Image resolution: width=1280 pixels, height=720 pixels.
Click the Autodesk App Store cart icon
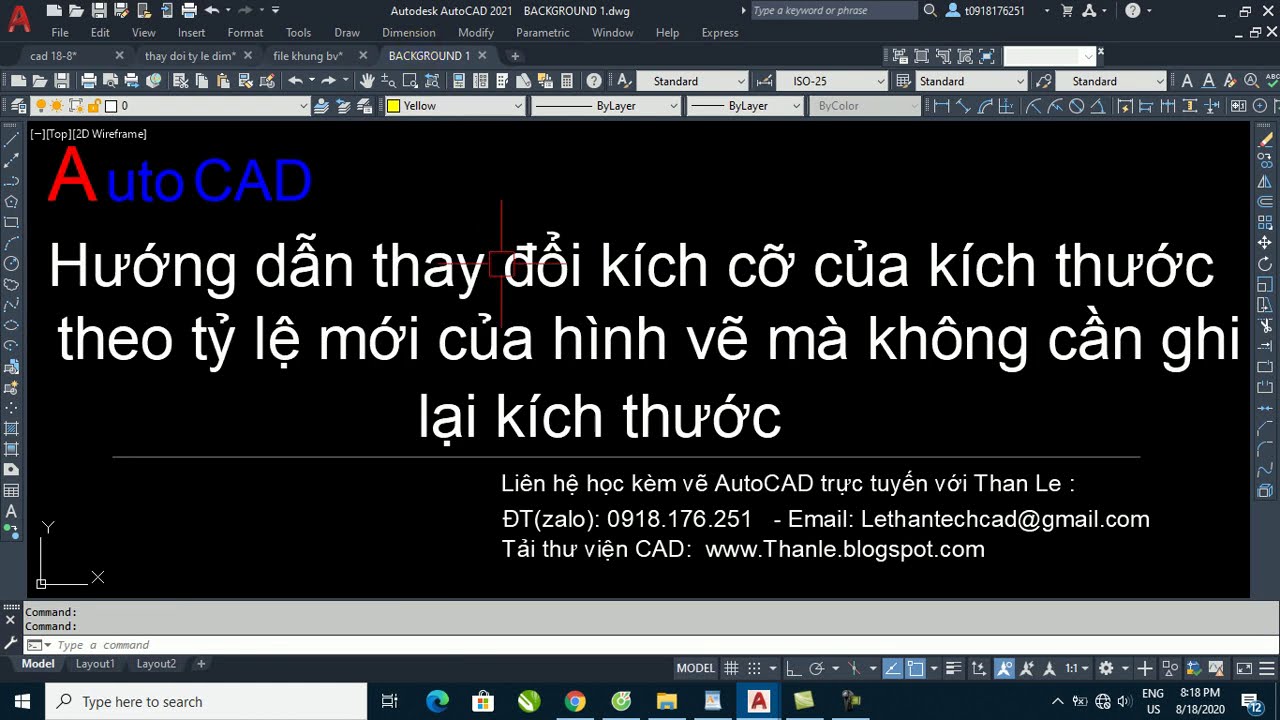[x=1066, y=10]
